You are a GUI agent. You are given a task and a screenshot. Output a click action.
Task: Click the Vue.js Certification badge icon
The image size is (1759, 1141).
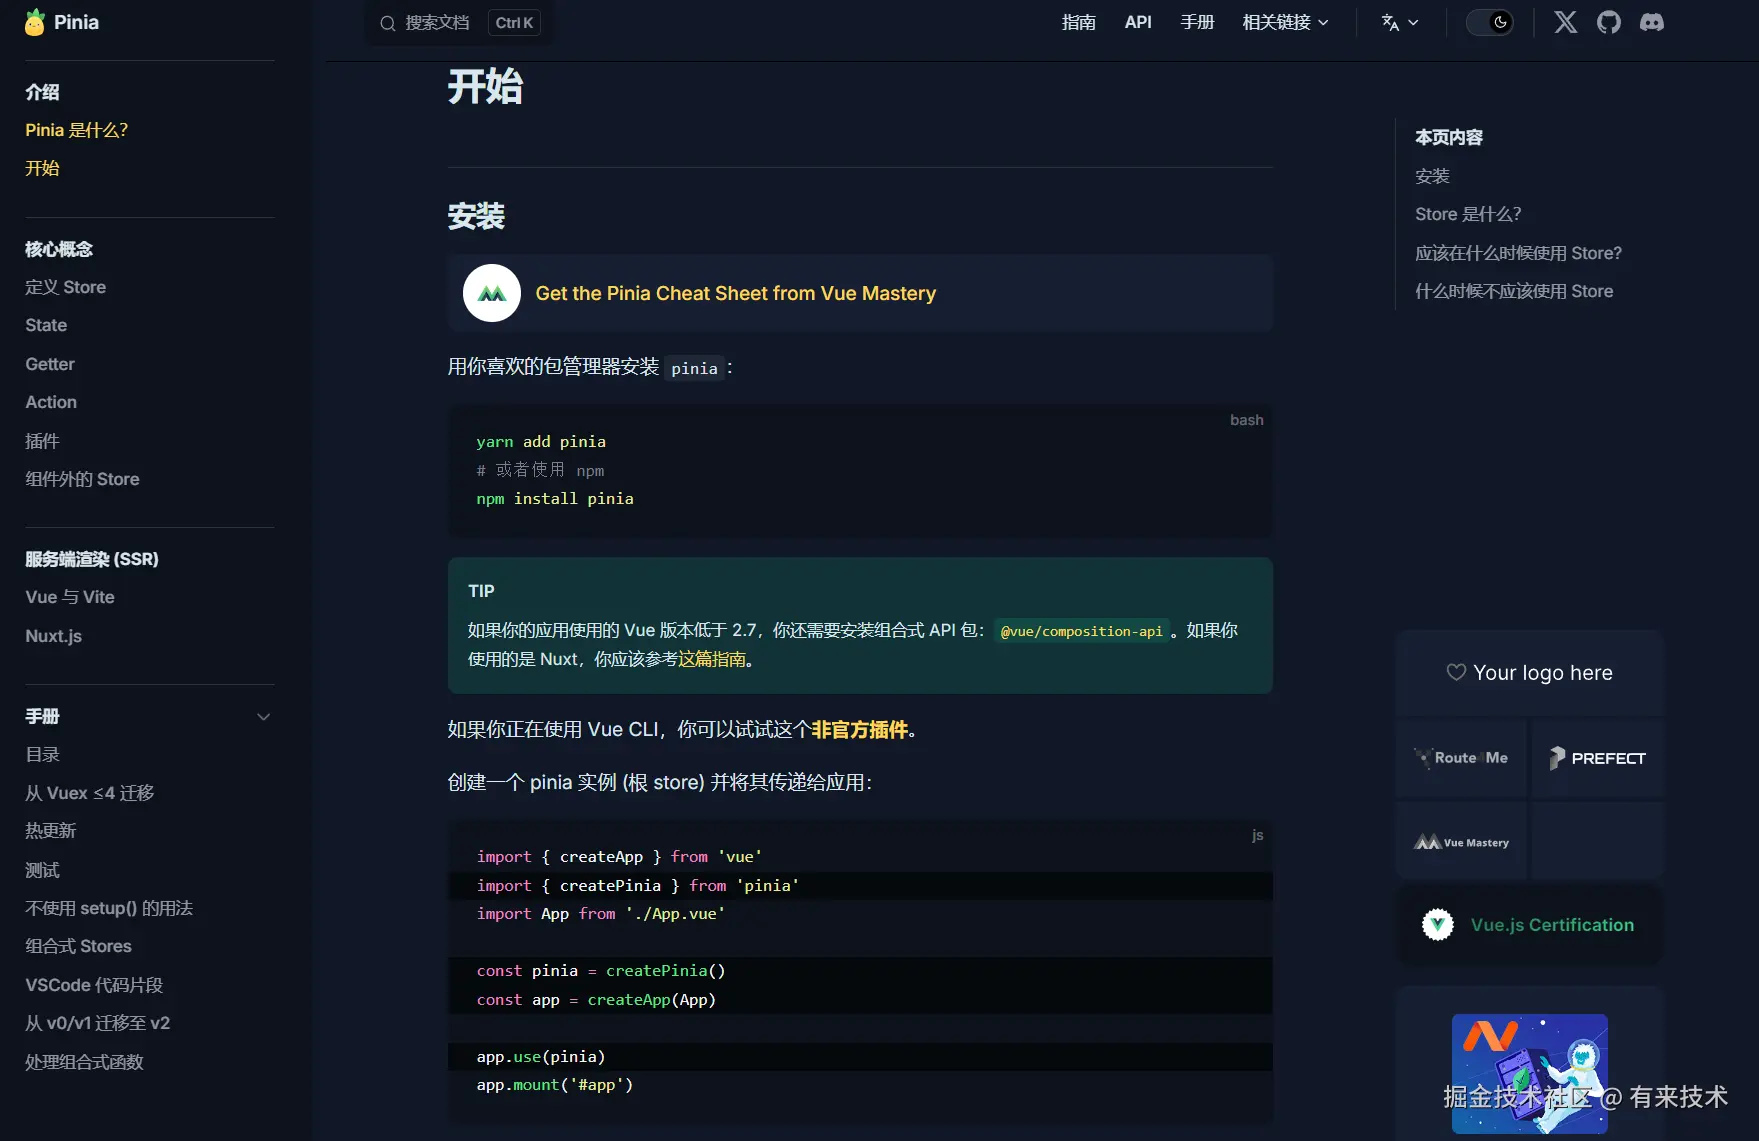point(1438,924)
